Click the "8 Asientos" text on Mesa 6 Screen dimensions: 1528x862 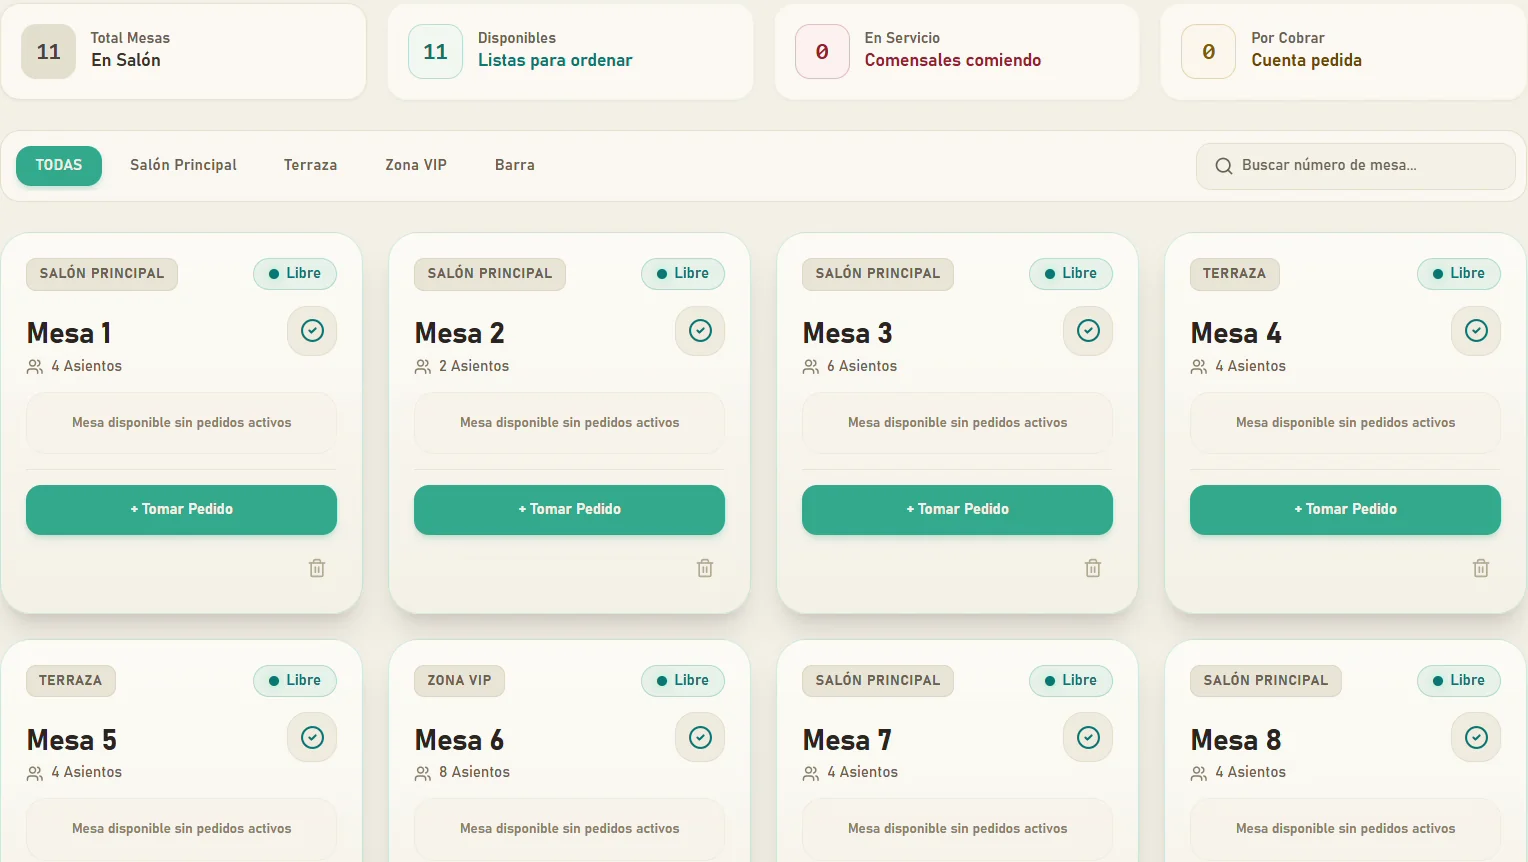(474, 773)
